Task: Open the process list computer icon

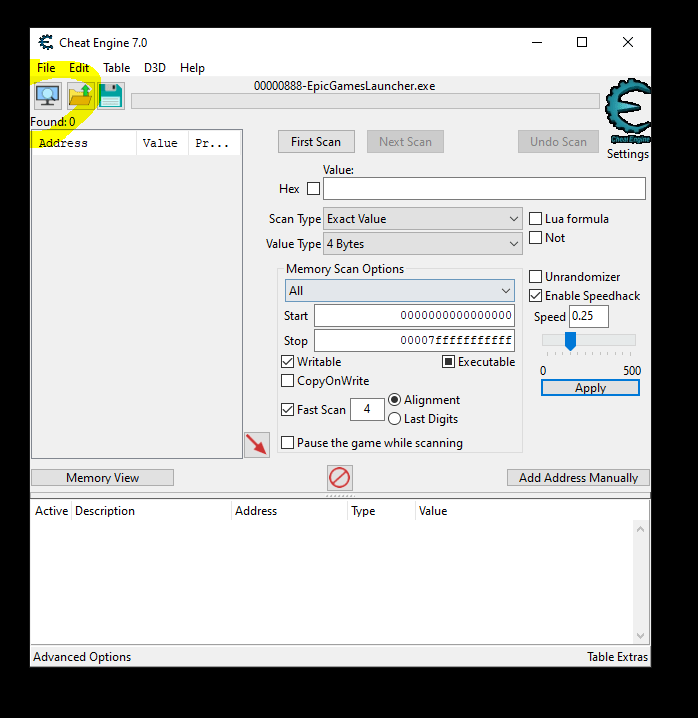Action: pos(48,96)
